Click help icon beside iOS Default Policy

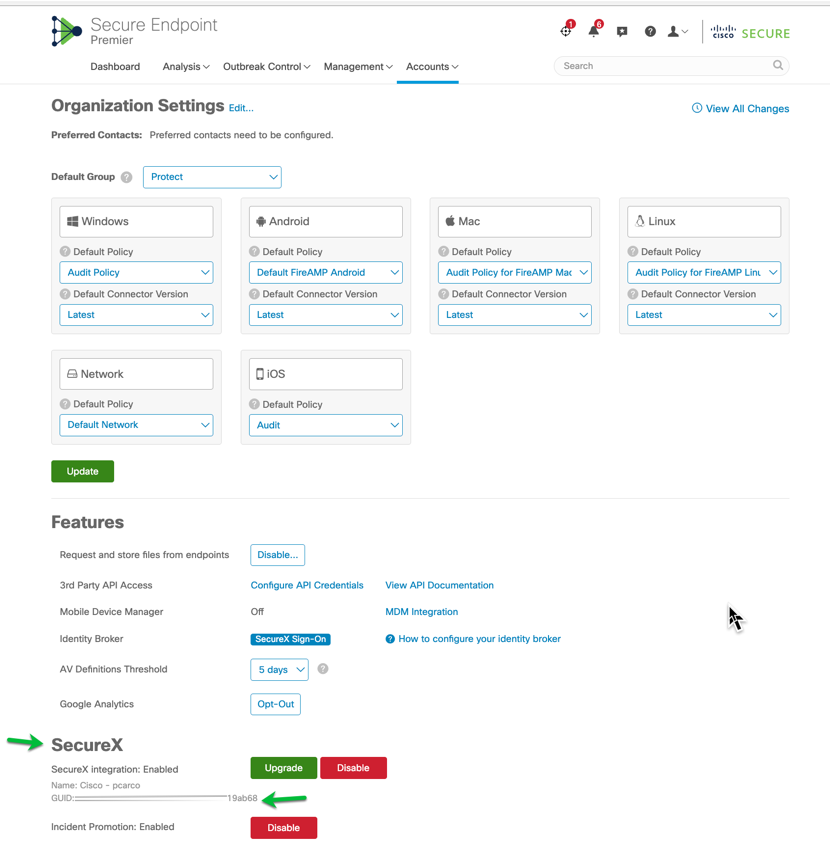click(254, 405)
